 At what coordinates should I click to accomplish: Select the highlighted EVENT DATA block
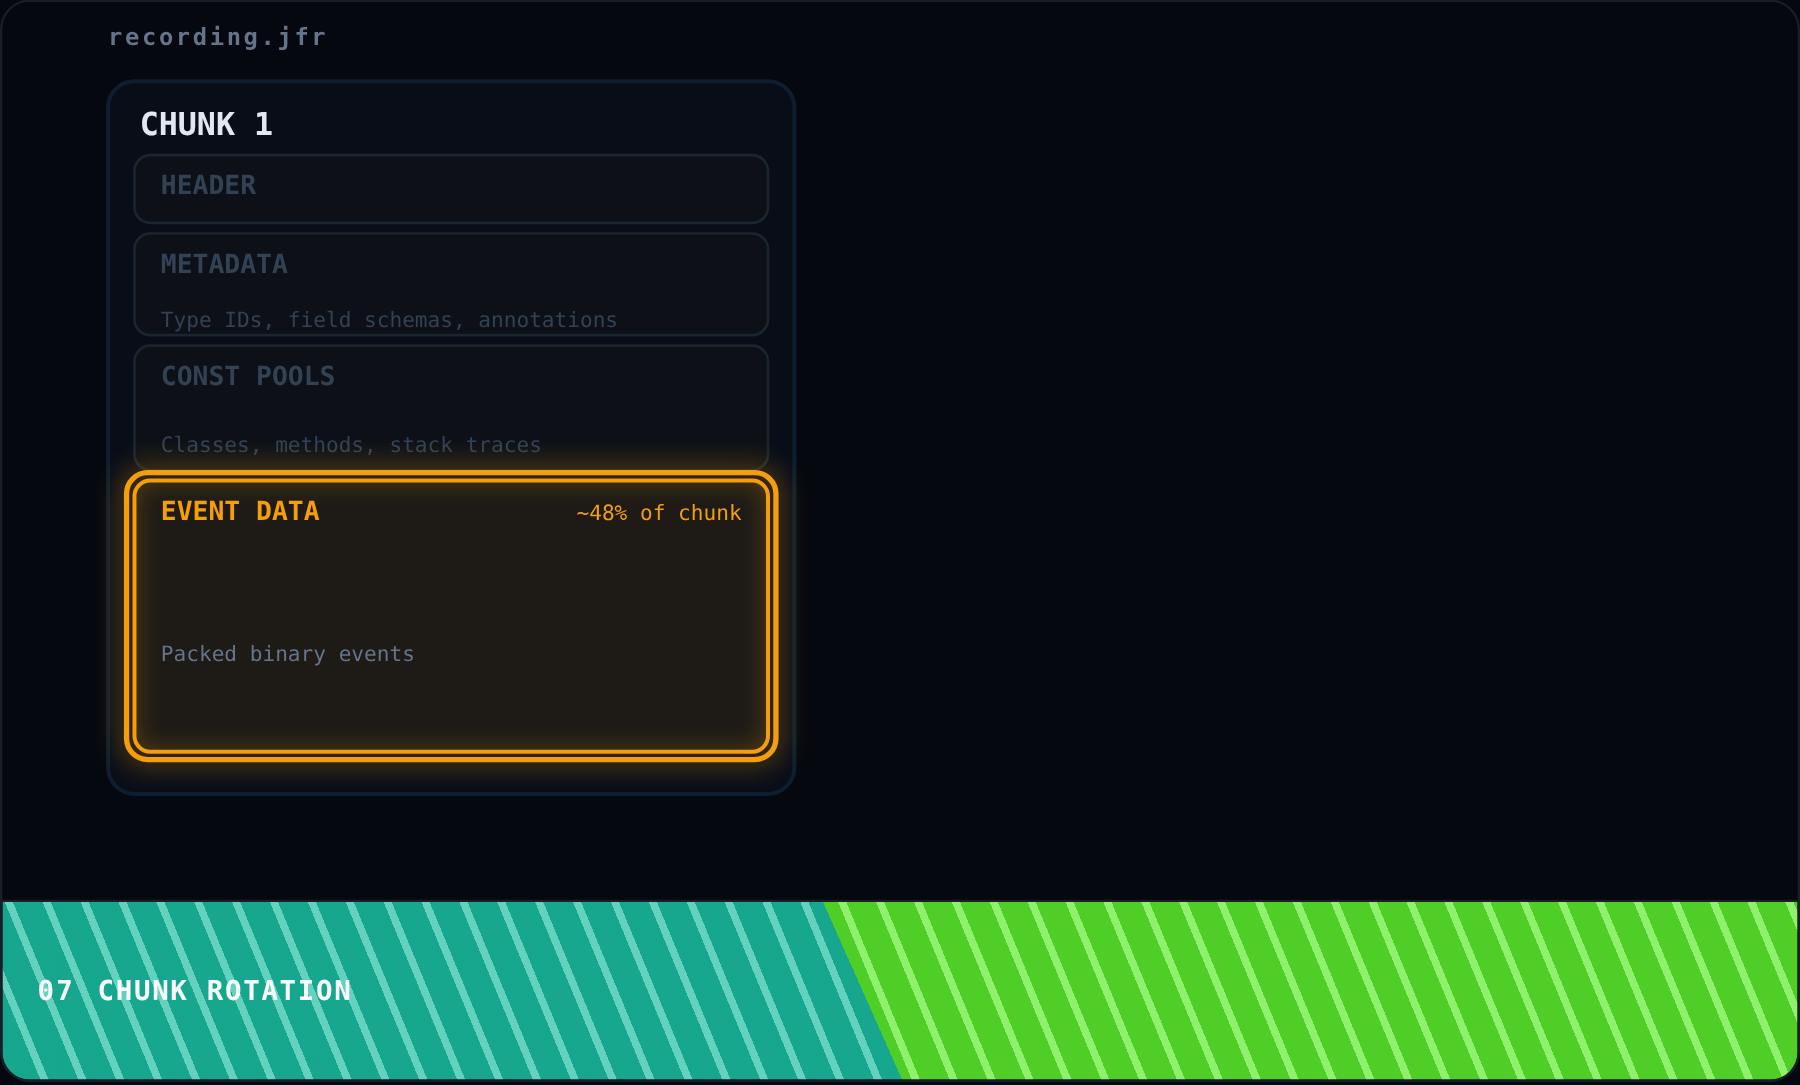point(451,616)
